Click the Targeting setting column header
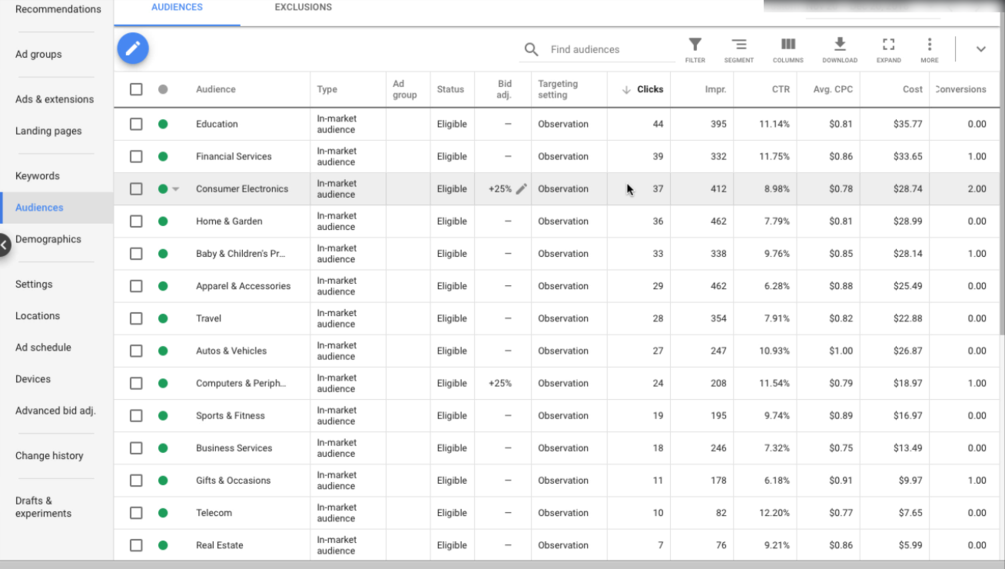 pyautogui.click(x=558, y=89)
